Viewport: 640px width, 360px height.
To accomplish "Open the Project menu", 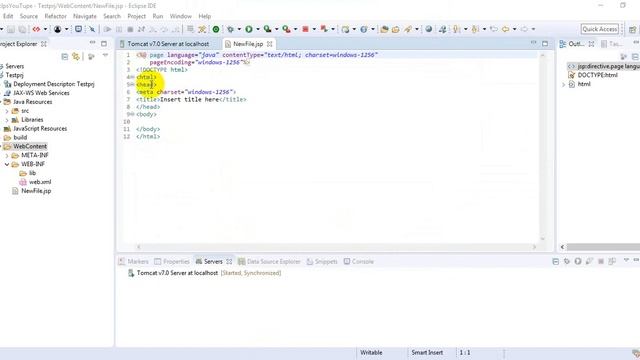I will [x=136, y=16].
